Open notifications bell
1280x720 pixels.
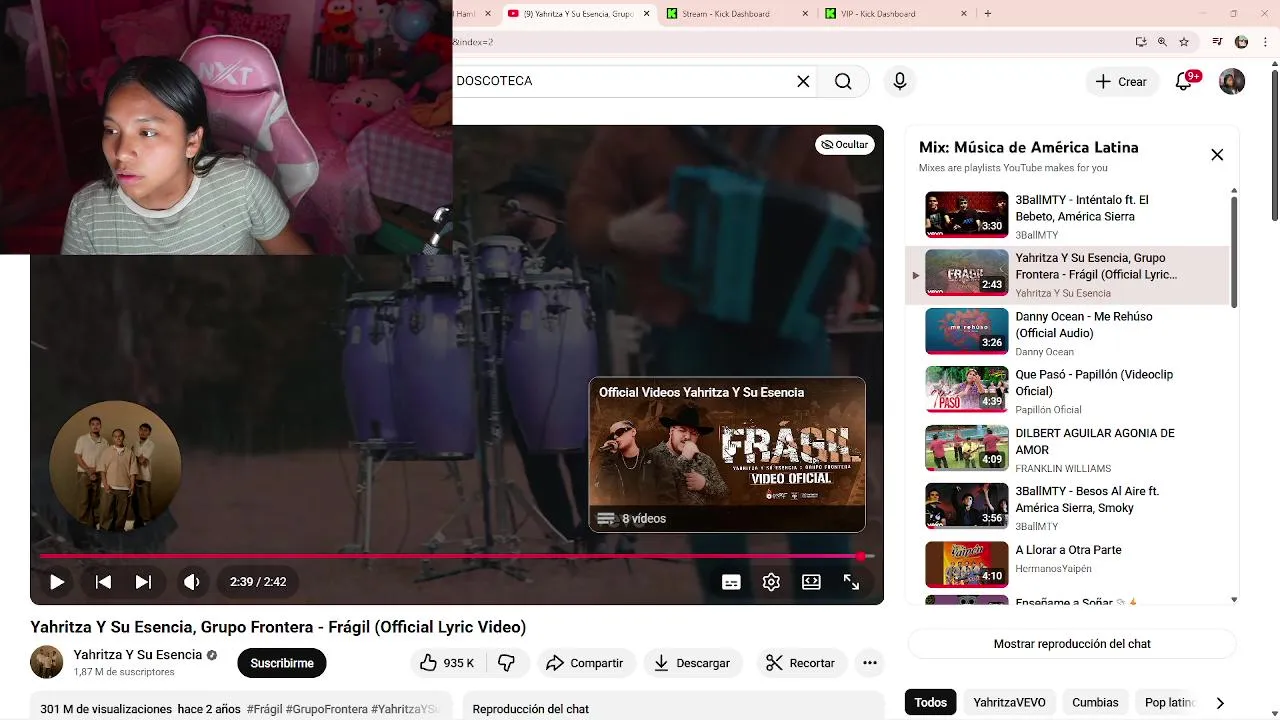(x=1184, y=82)
